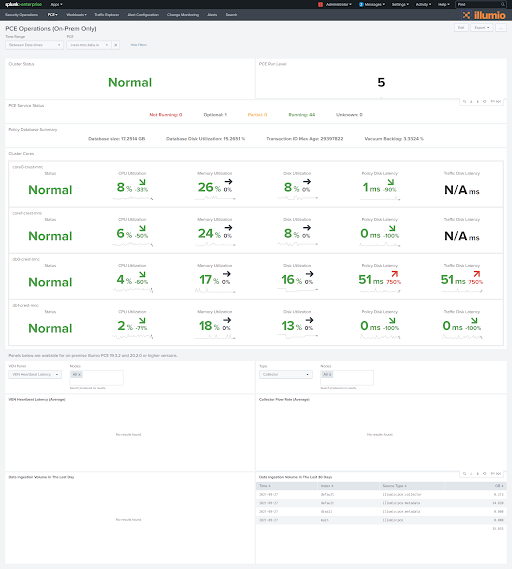Go to Traffic Explorer
This screenshot has width=512, height=569.
pos(107,15)
